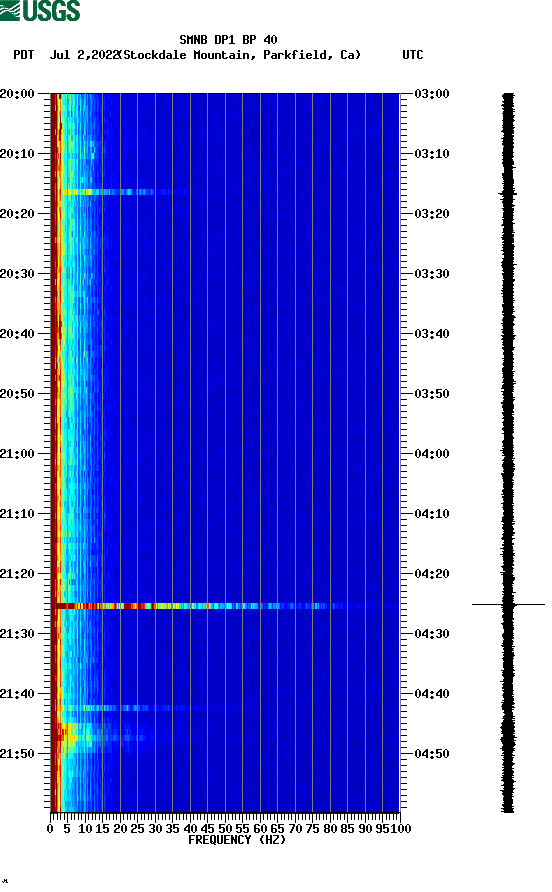552x892 pixels.
Task: Click the seismogram spike line near 04:25
Action: coord(508,604)
